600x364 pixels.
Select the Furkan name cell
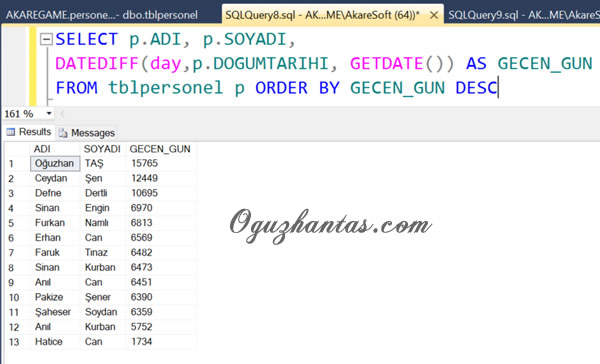tap(55, 223)
